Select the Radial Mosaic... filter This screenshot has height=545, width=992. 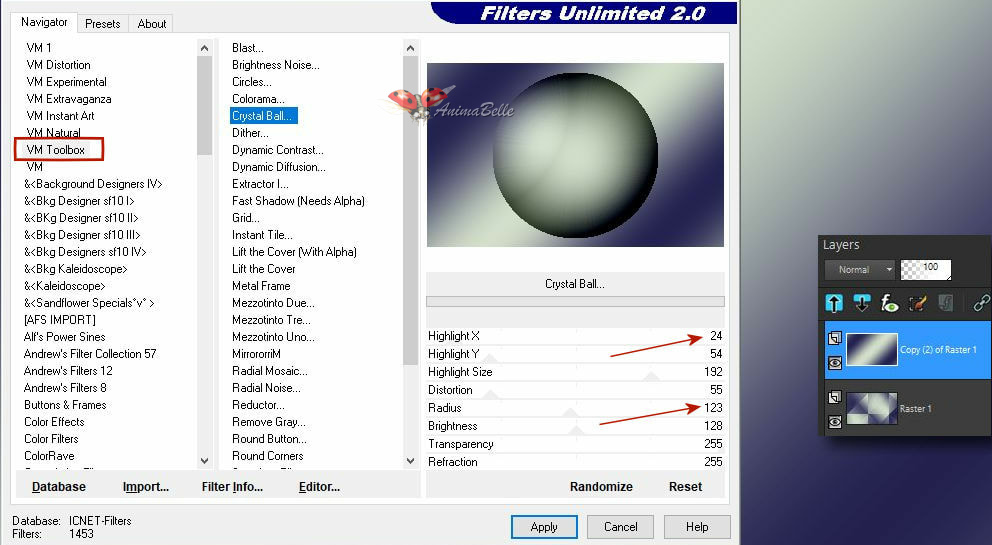pyautogui.click(x=270, y=371)
